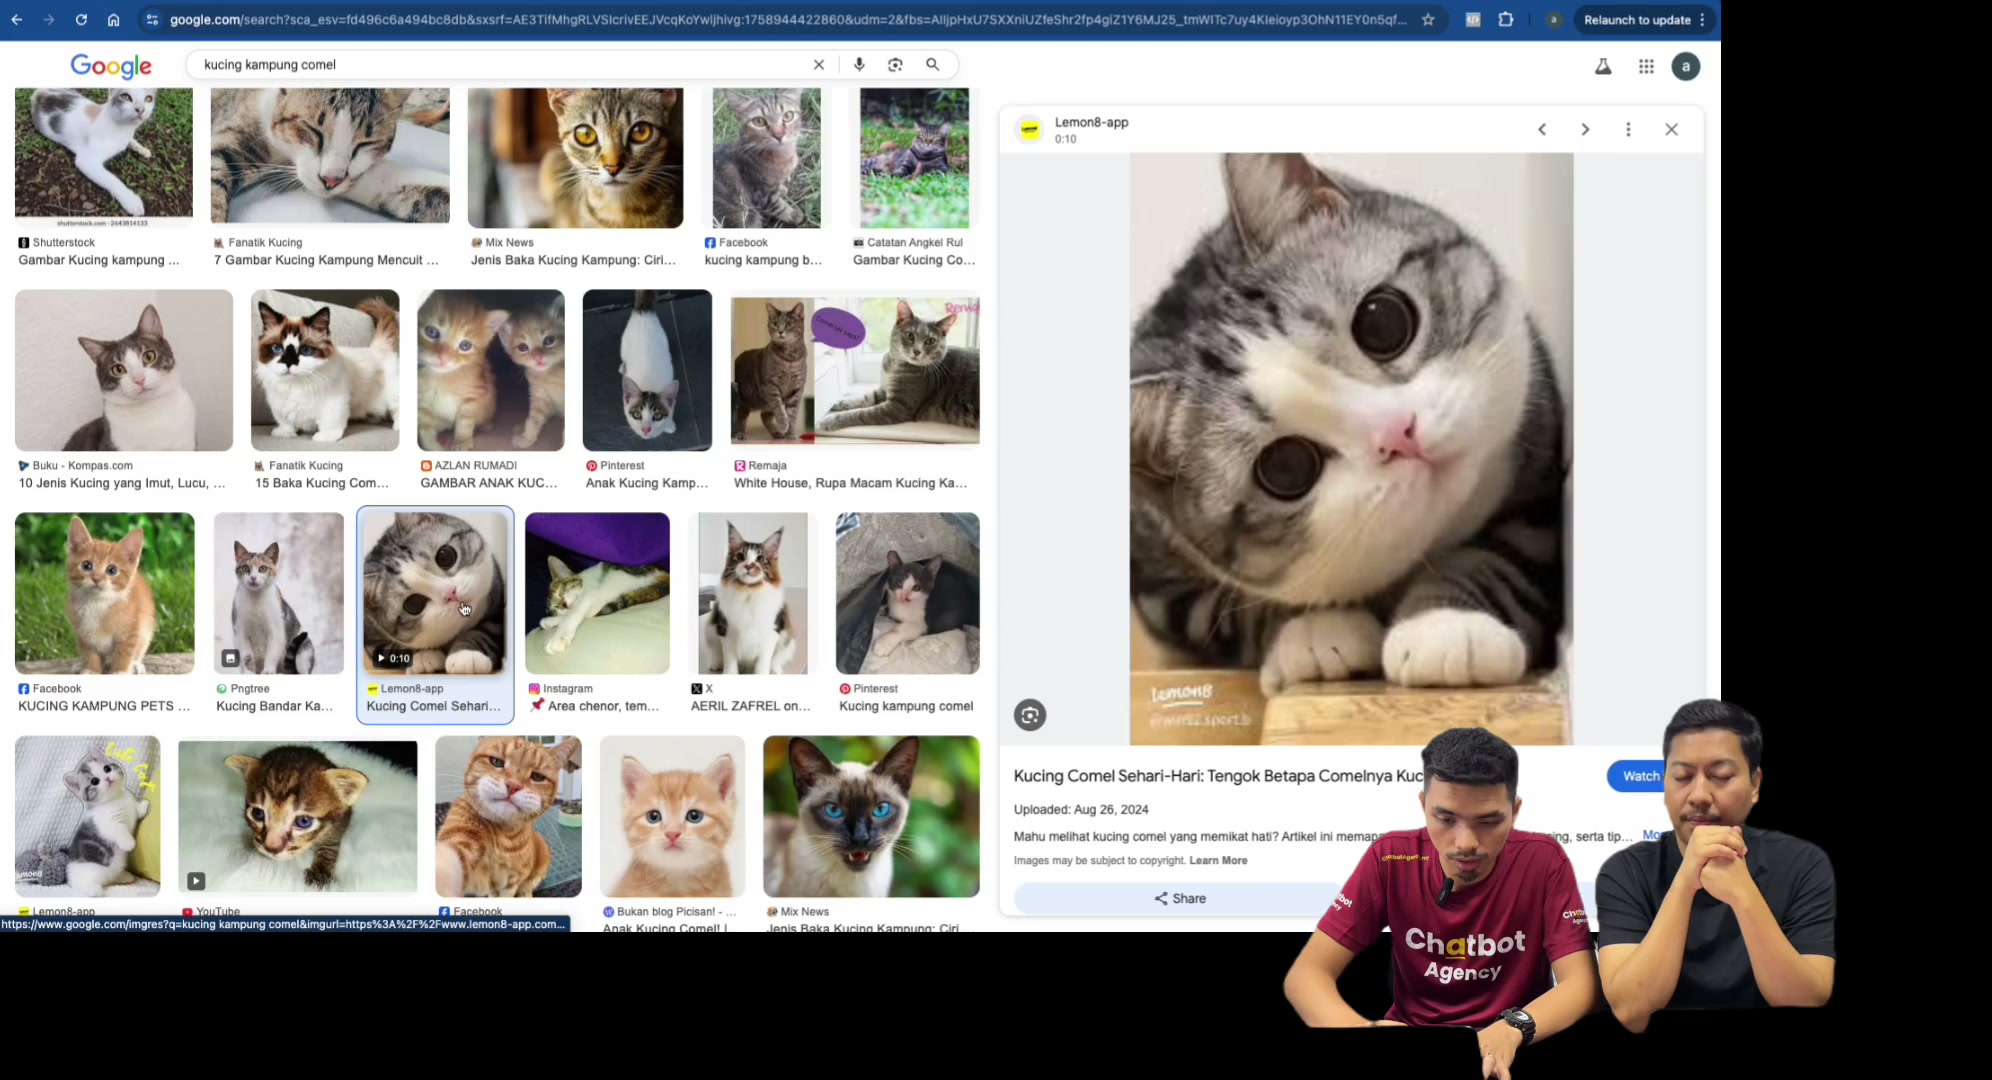This screenshot has width=1992, height=1080.
Task: Open the Lemon8-app source in preview header
Action: point(1091,122)
